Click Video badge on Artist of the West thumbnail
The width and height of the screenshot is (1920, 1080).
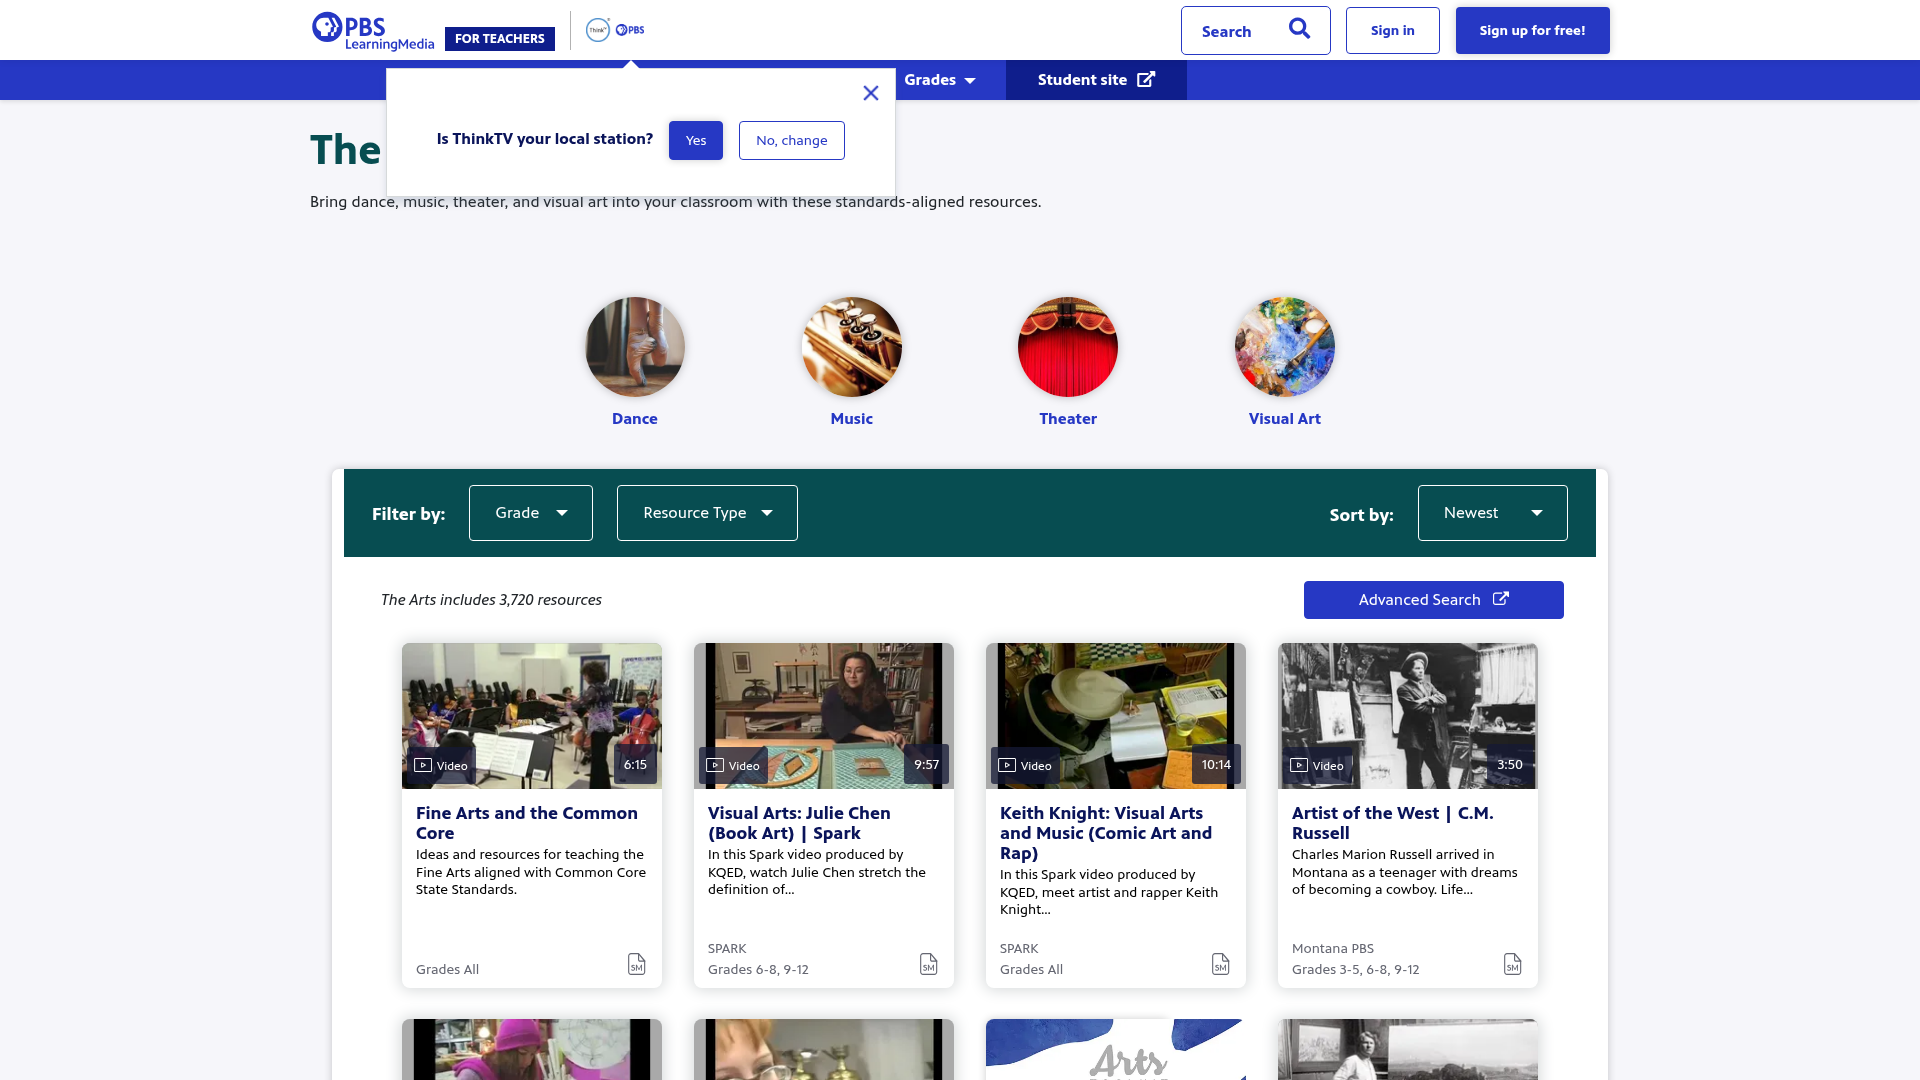click(1317, 765)
